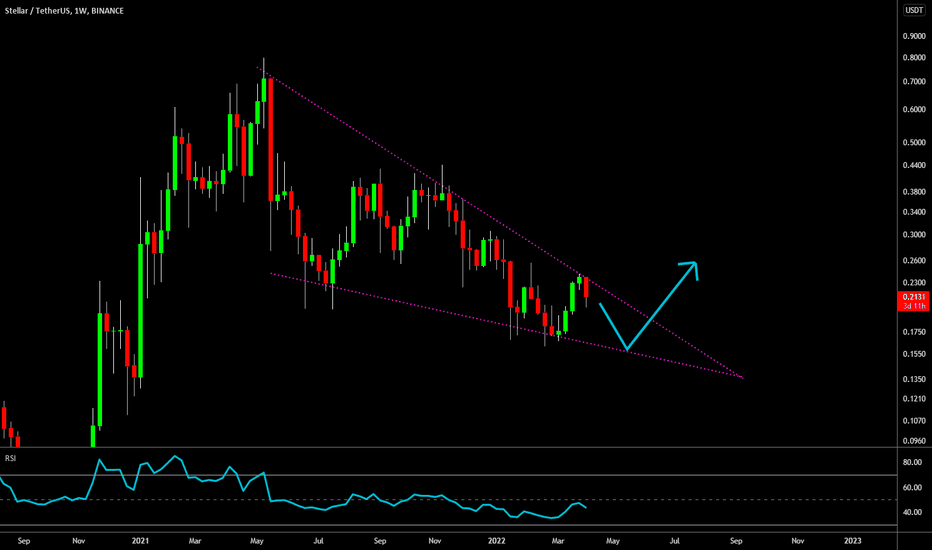Image resolution: width=932 pixels, height=550 pixels.
Task: Click the 60.00 RSI scale value
Action: tap(912, 488)
